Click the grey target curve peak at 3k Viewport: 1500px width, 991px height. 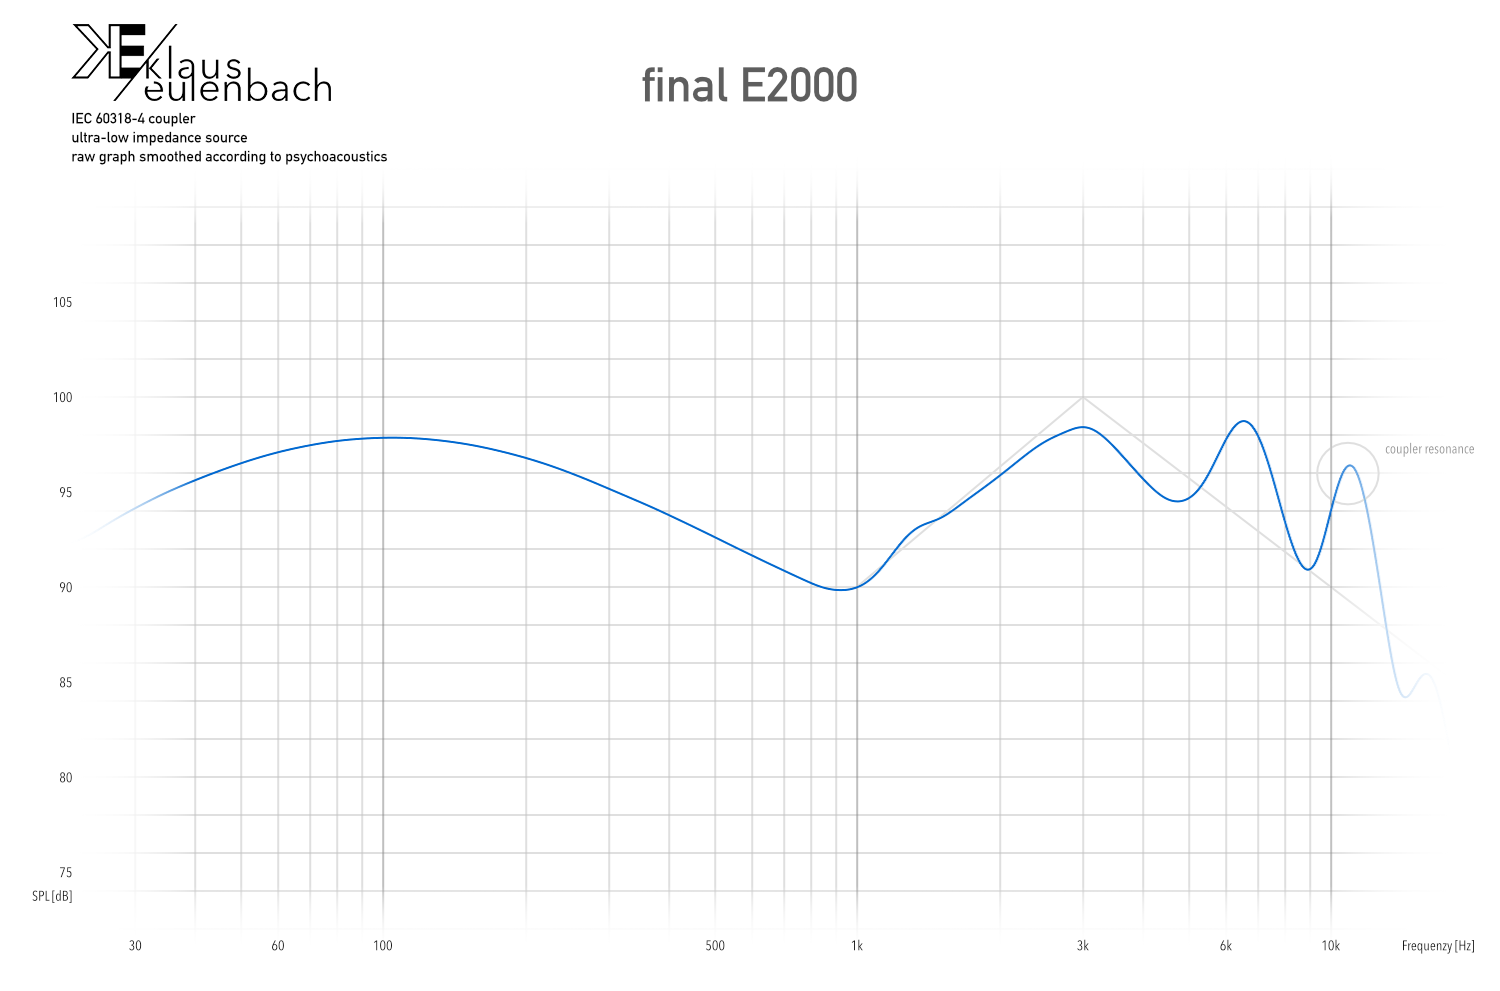[x=1083, y=398]
